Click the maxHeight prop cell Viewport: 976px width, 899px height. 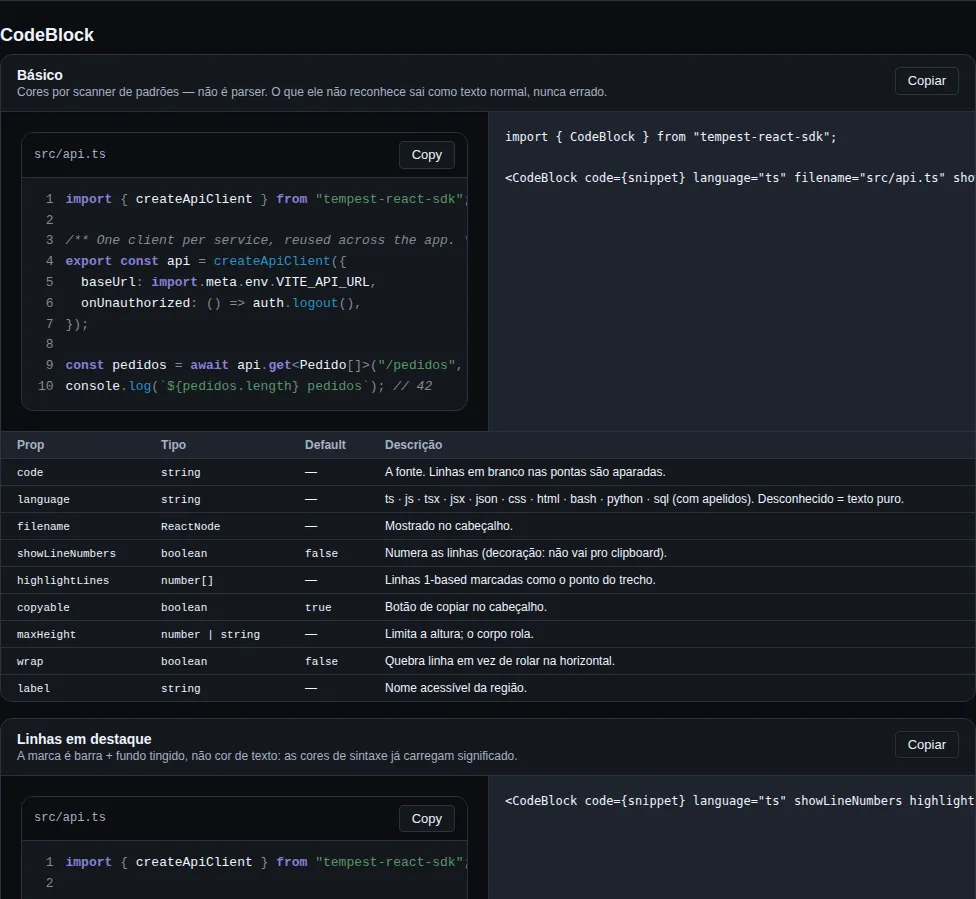(x=46, y=634)
